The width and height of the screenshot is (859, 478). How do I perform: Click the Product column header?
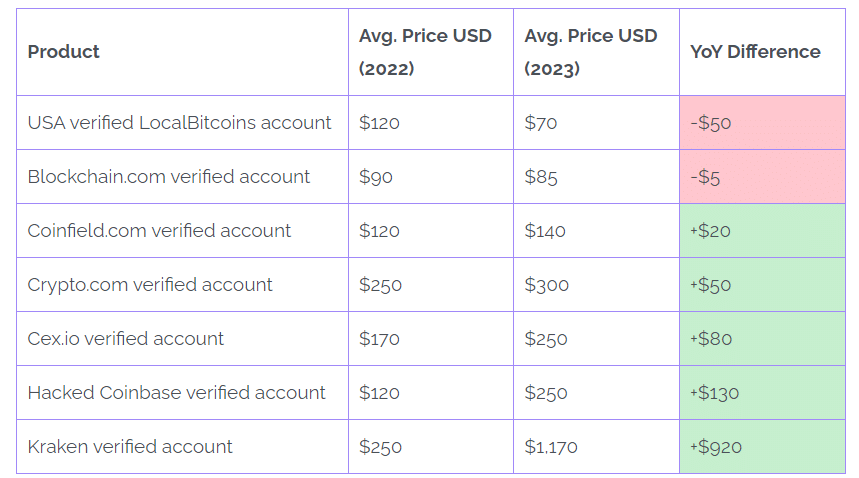point(64,52)
